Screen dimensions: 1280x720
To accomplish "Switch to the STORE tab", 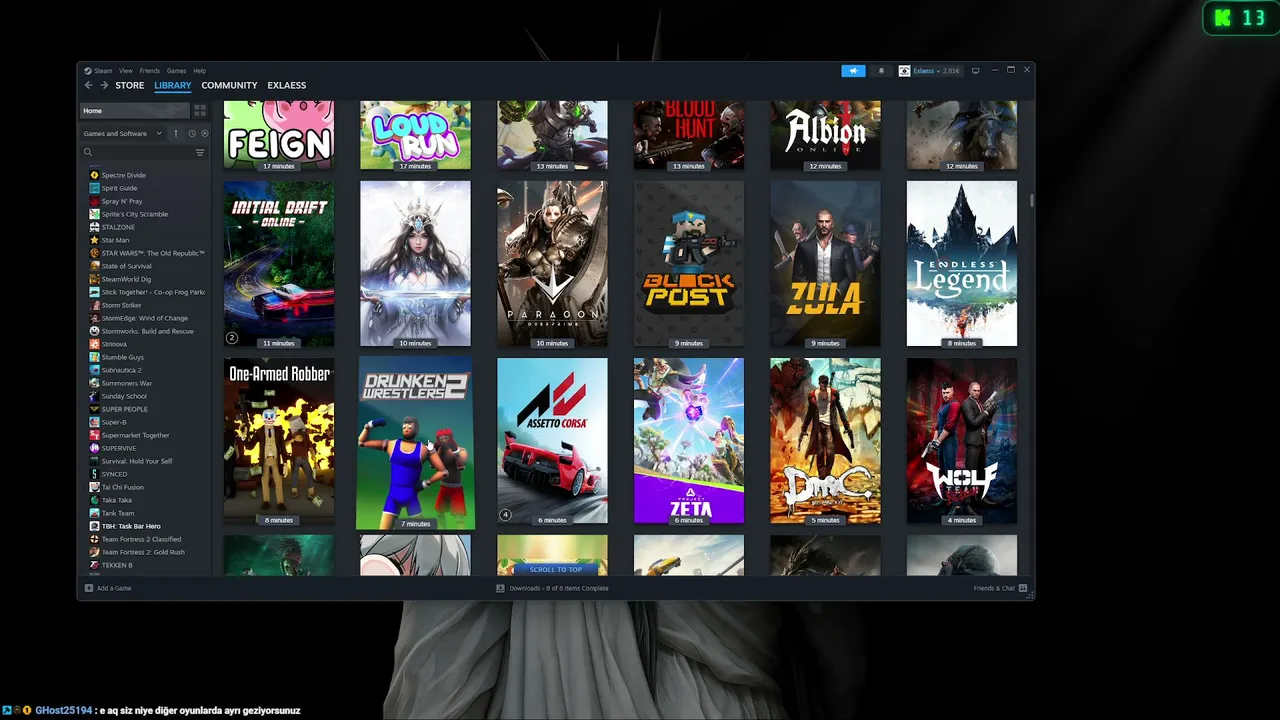I will (130, 85).
